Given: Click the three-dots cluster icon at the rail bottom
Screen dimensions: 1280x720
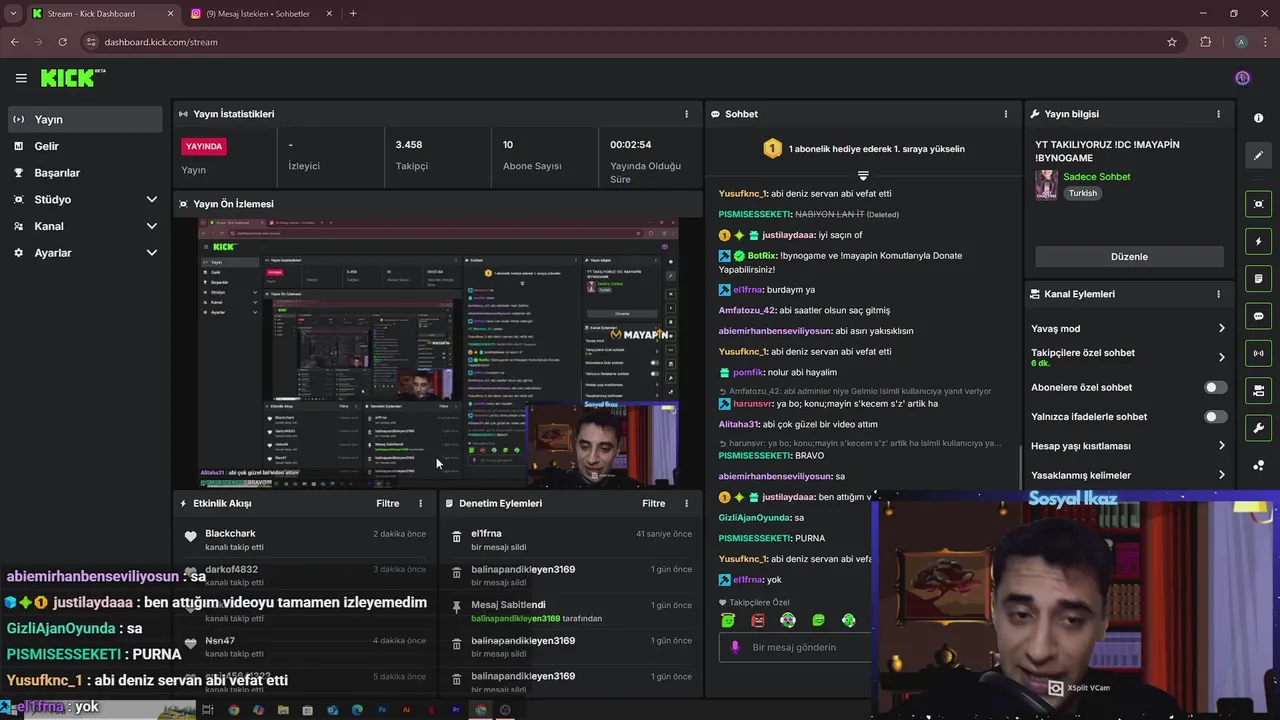Looking at the screenshot, I should (1258, 466).
